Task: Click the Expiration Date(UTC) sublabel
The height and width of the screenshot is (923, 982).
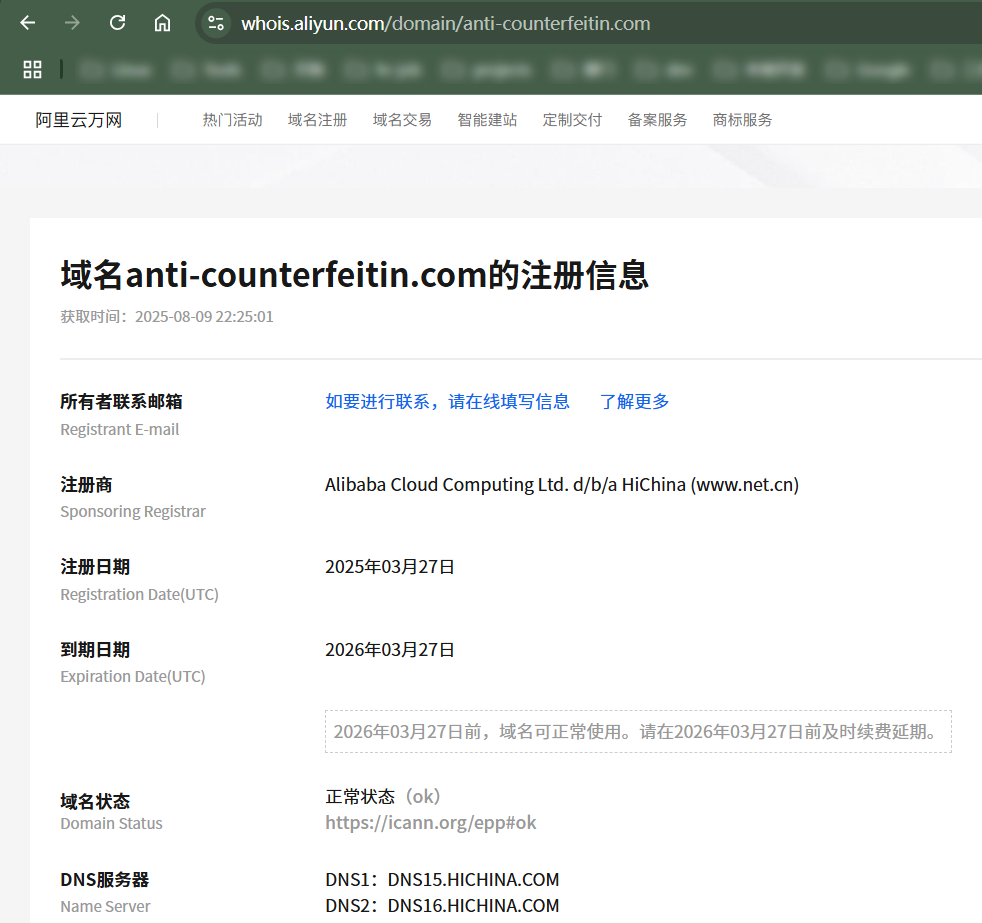Action: [133, 676]
